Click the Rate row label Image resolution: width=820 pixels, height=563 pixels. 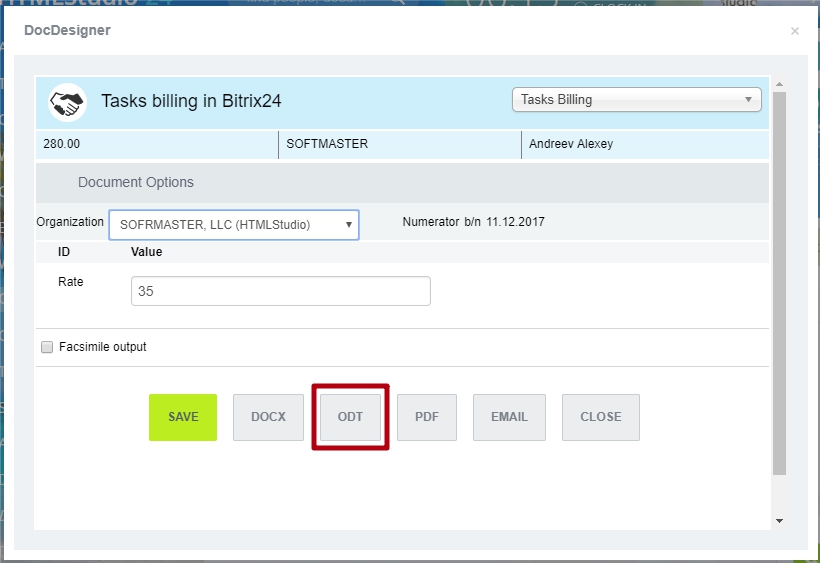[71, 282]
